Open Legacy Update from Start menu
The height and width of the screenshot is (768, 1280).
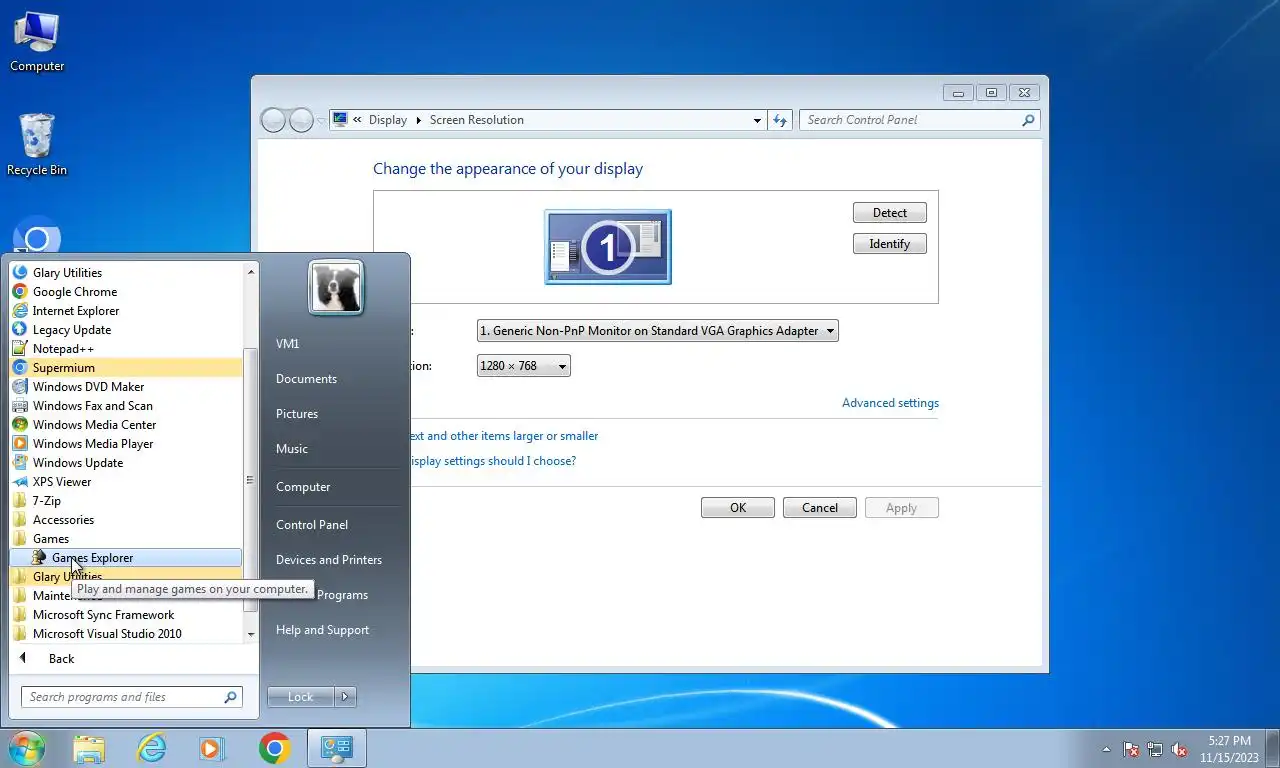point(126,329)
